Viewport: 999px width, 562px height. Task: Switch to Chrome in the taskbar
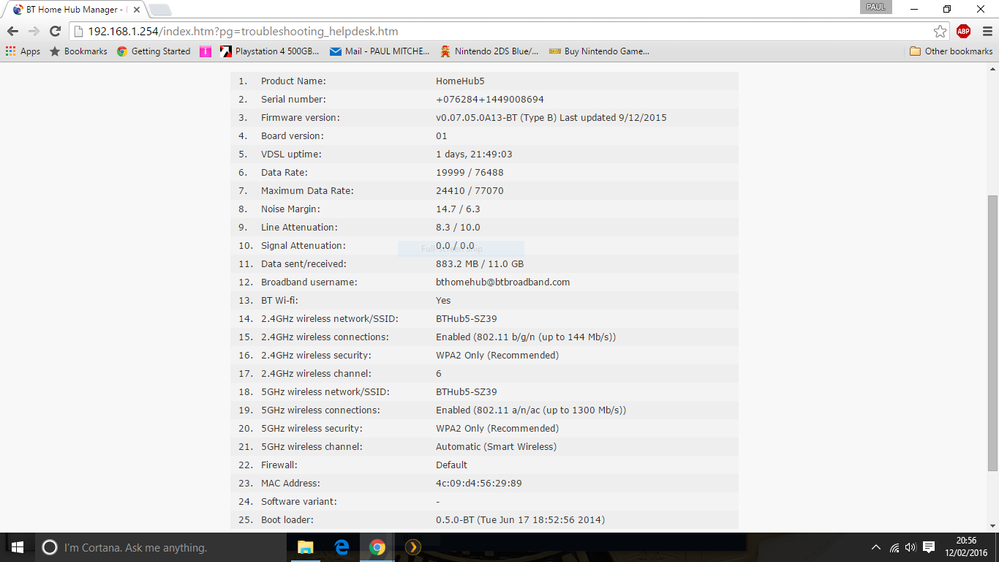point(377,547)
